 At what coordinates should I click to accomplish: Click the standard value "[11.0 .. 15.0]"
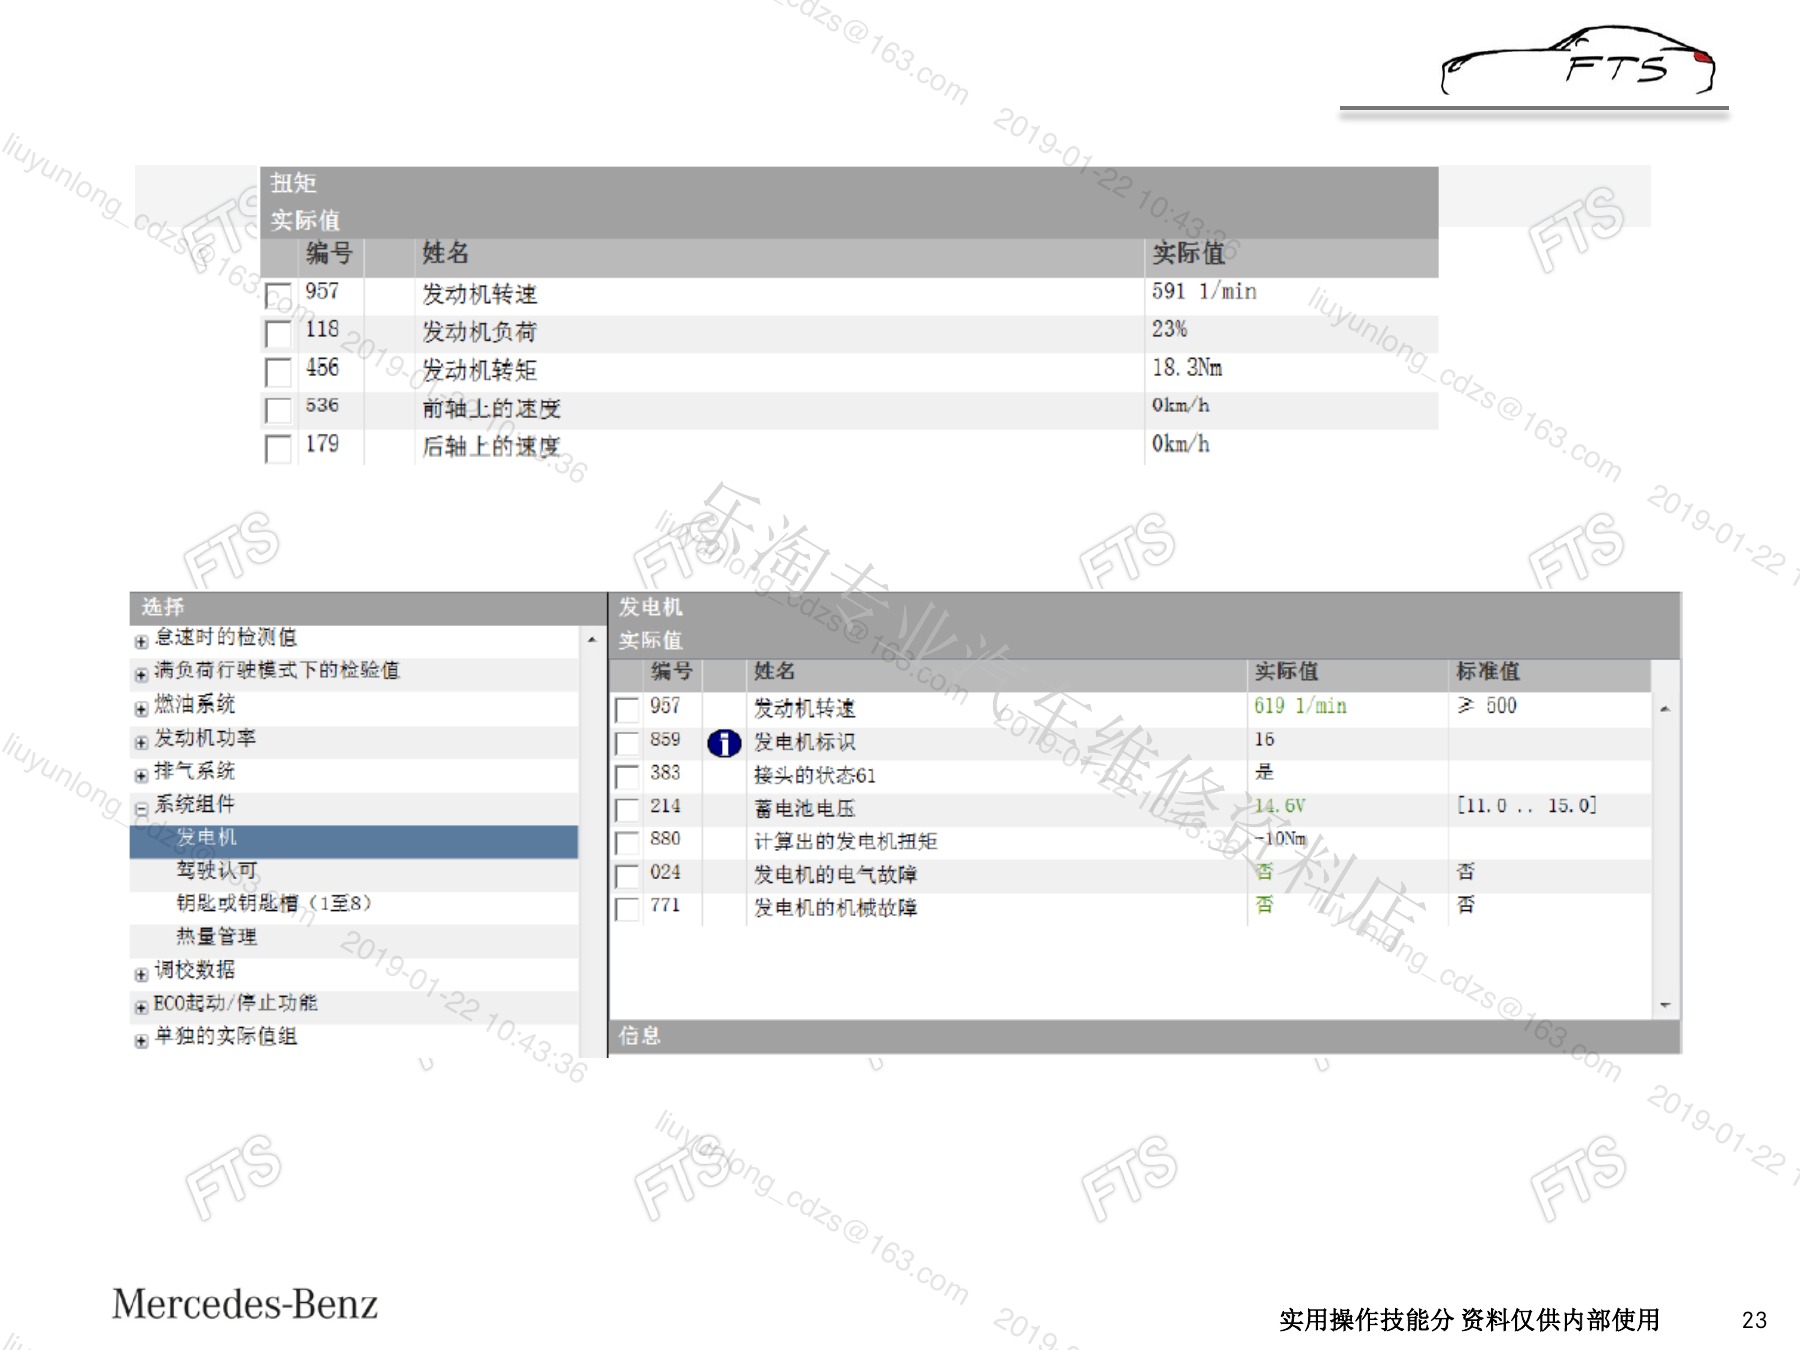coord(1527,806)
